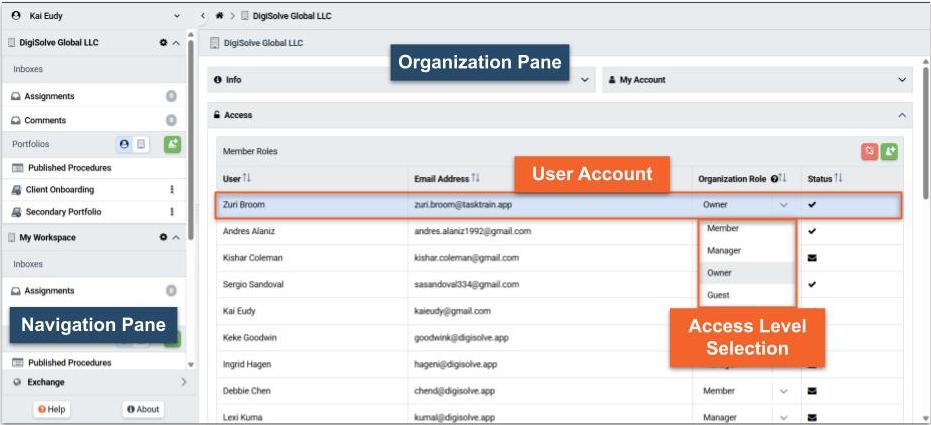The width and height of the screenshot is (931, 425).
Task: Open the About button
Action: point(143,409)
